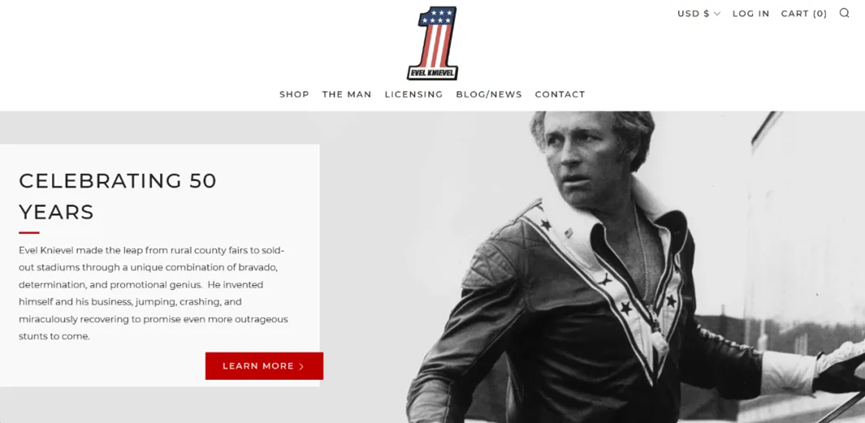Click the red LEARN MORE button
Image resolution: width=865 pixels, height=423 pixels.
click(x=264, y=366)
